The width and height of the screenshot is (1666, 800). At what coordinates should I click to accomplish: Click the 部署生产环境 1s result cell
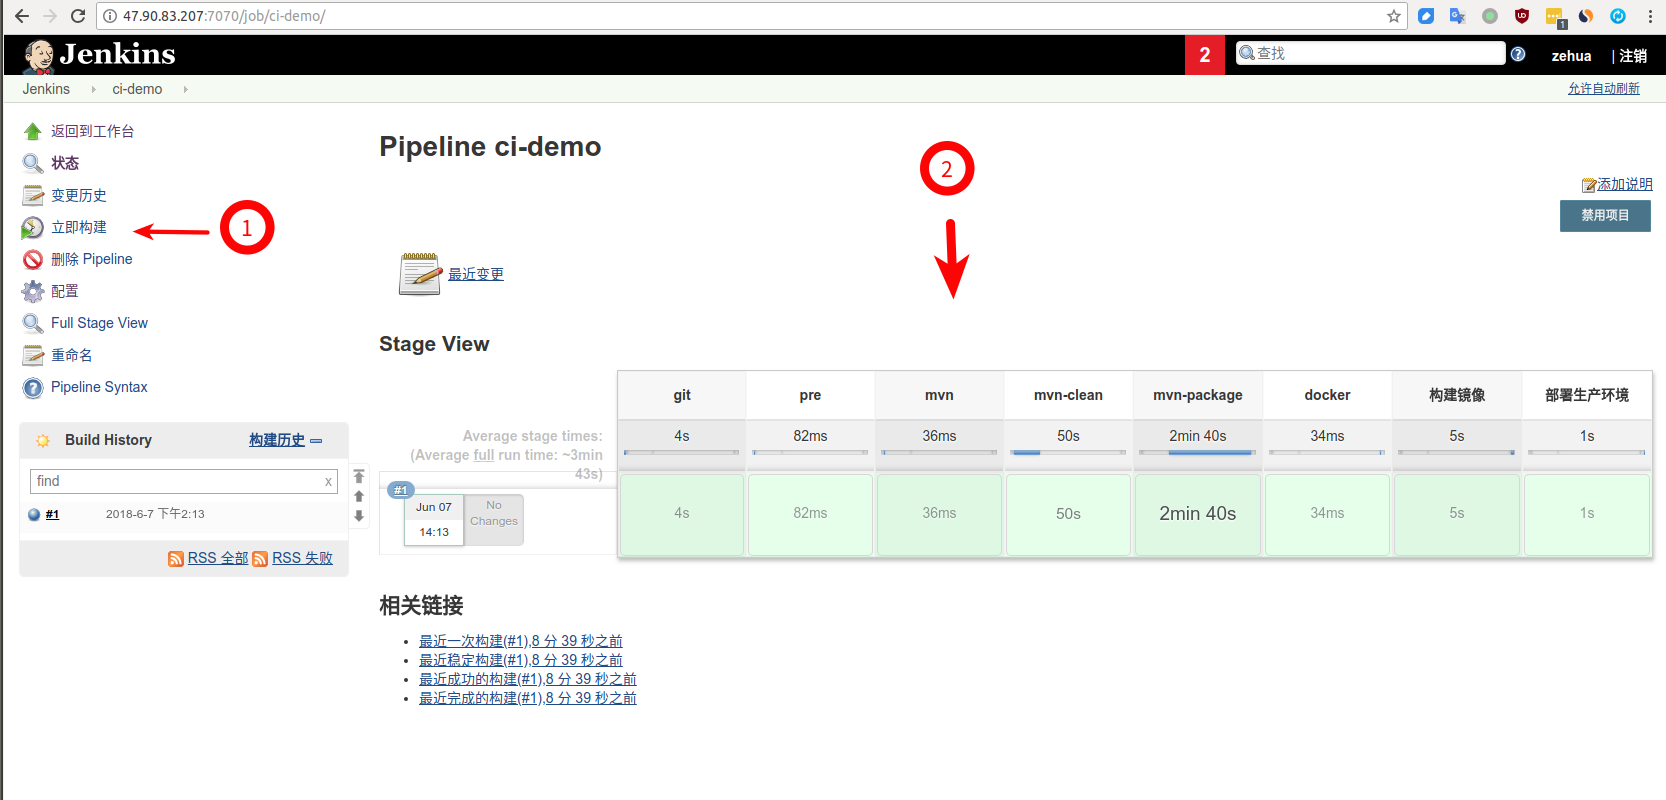[1587, 514]
